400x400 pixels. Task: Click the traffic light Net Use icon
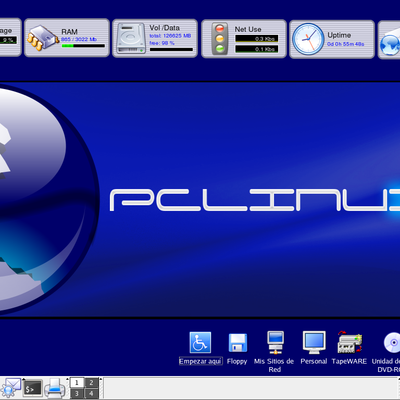click(x=220, y=39)
